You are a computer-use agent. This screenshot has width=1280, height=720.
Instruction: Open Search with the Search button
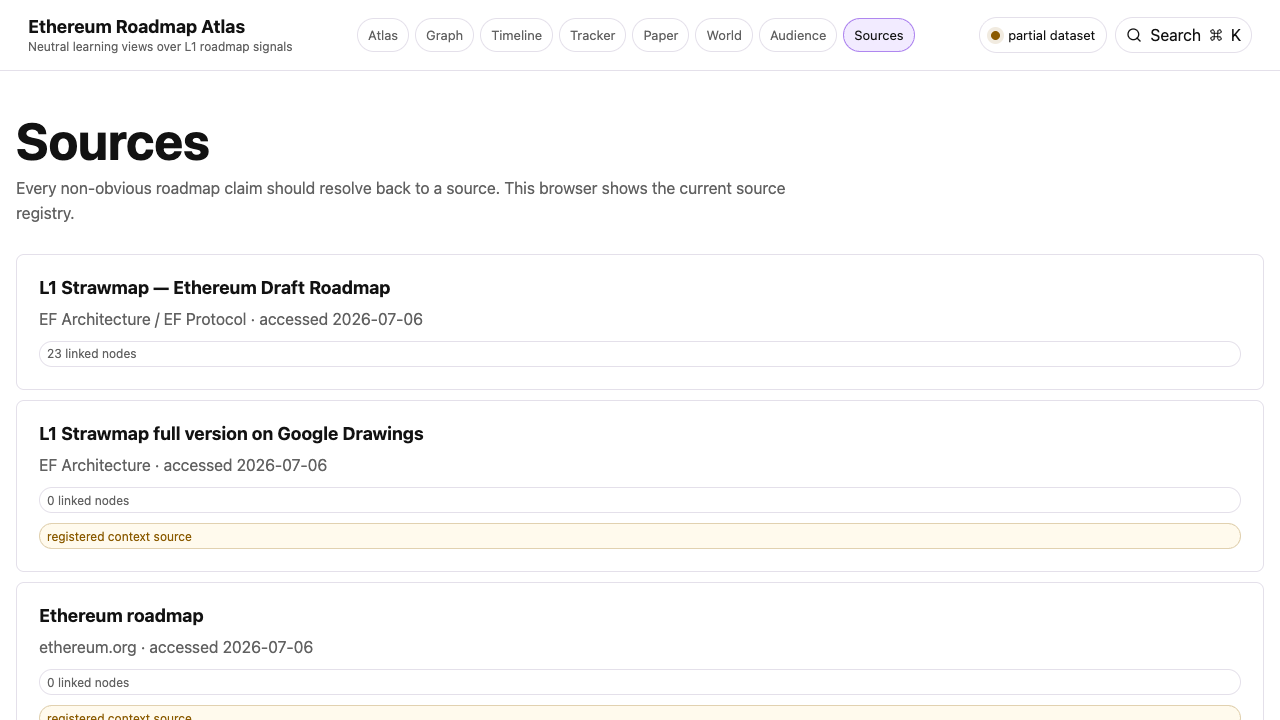(1183, 35)
